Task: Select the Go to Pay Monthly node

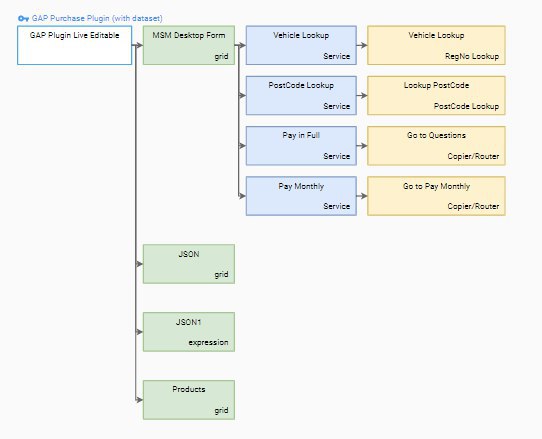Action: pos(436,196)
